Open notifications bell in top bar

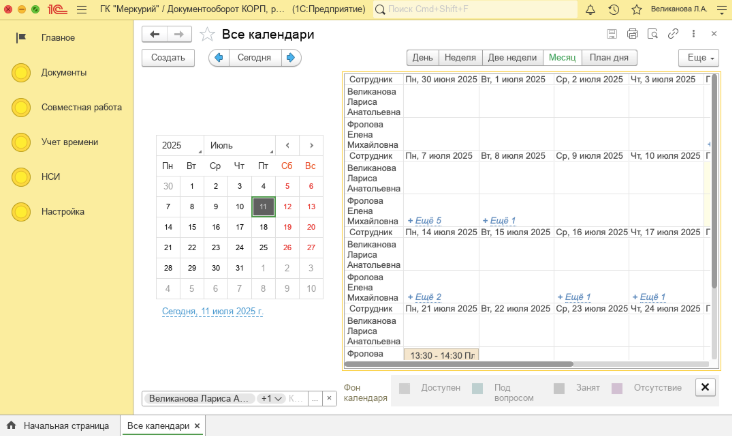tap(590, 10)
